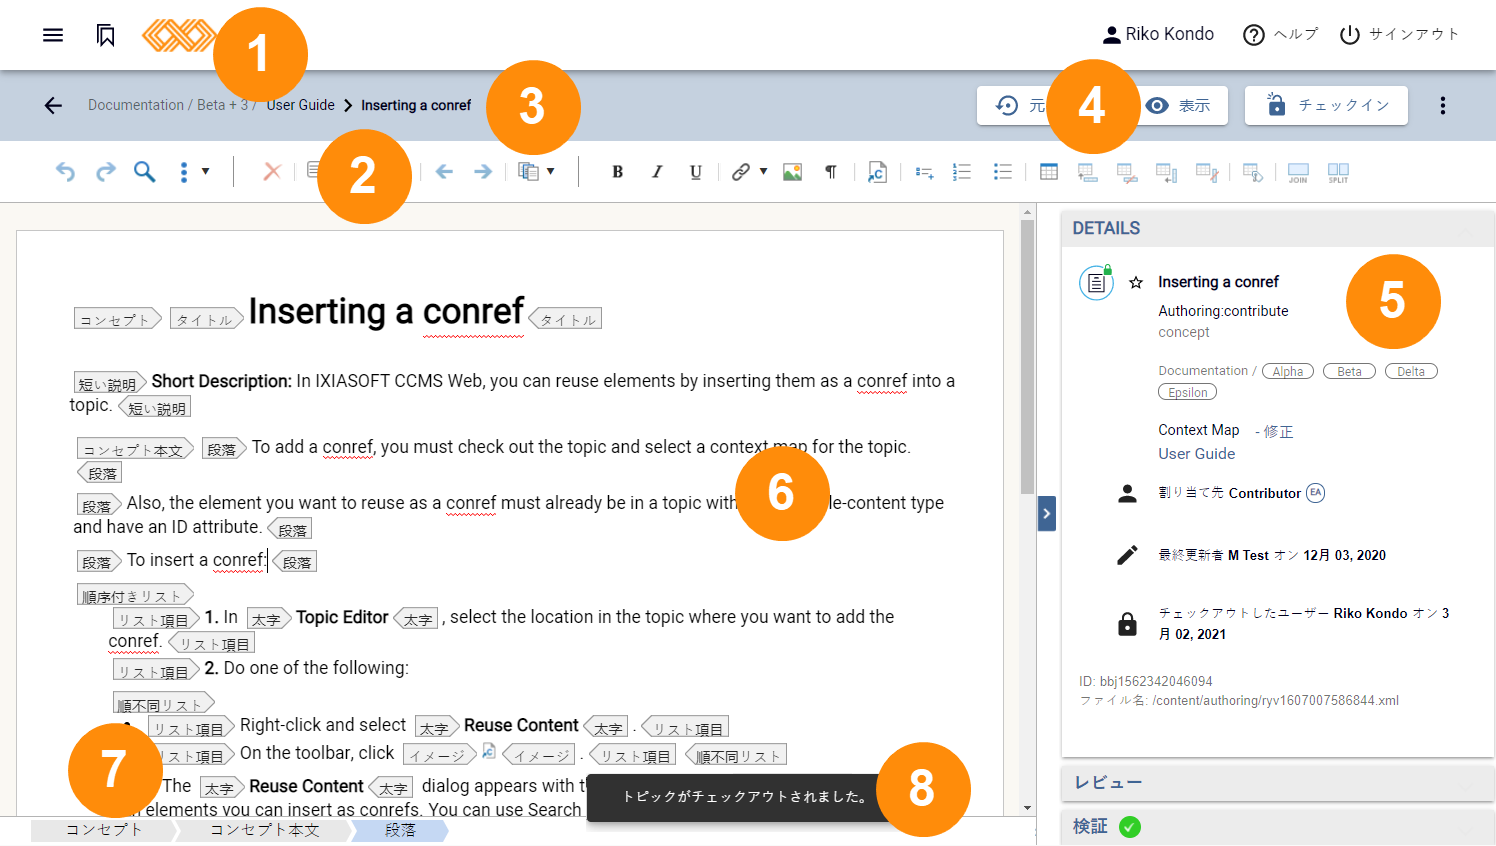Apply underline formatting

point(696,172)
